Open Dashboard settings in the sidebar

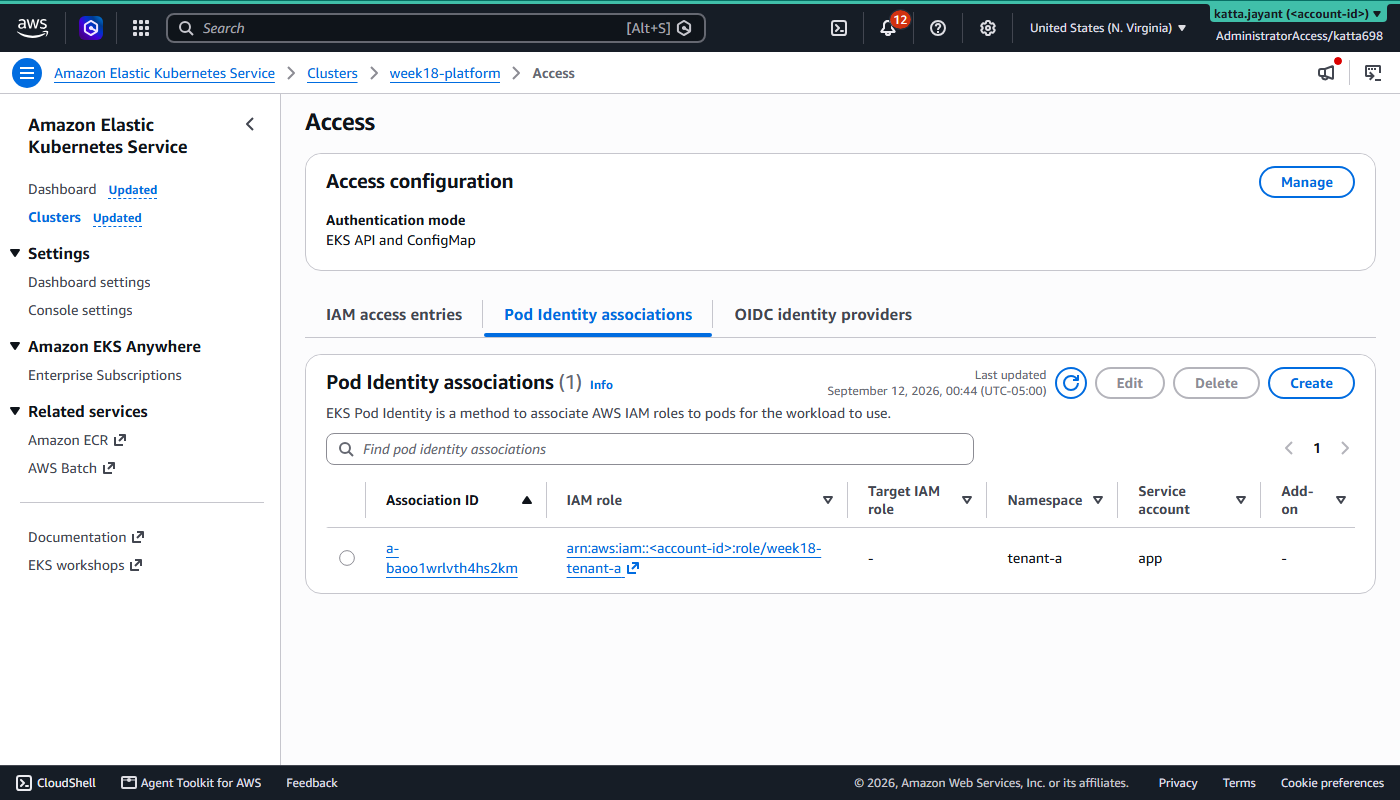point(89,282)
